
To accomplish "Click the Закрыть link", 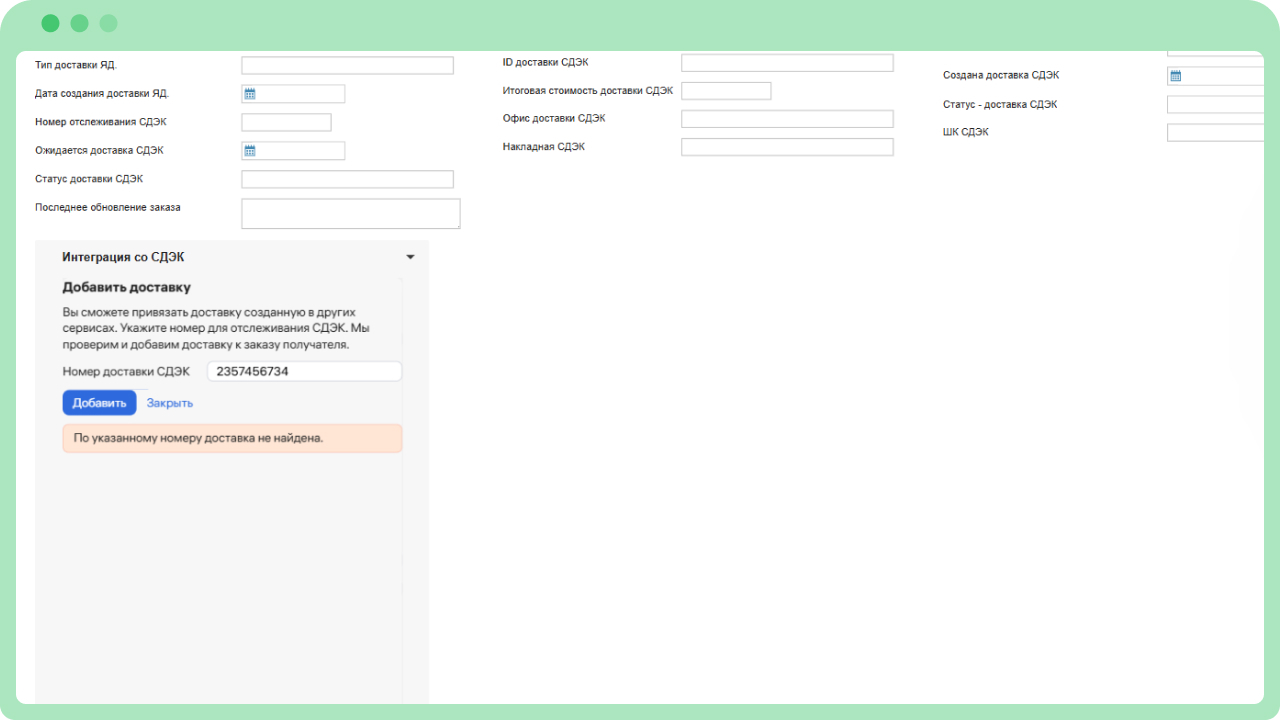I will pyautogui.click(x=170, y=403).
